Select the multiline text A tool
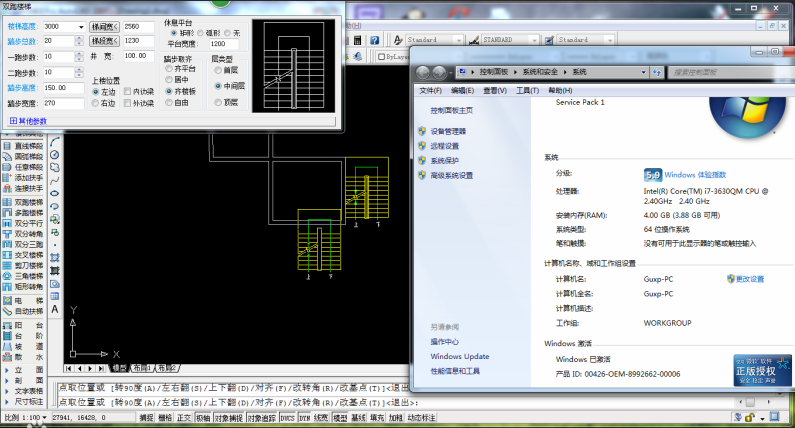The image size is (795, 428). click(x=55, y=309)
